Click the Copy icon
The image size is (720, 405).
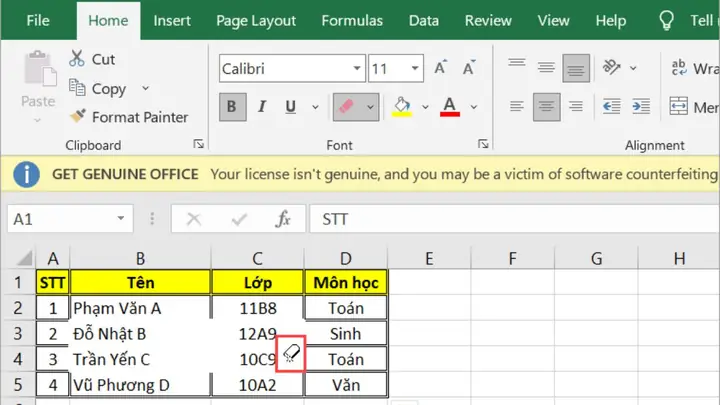[77, 87]
